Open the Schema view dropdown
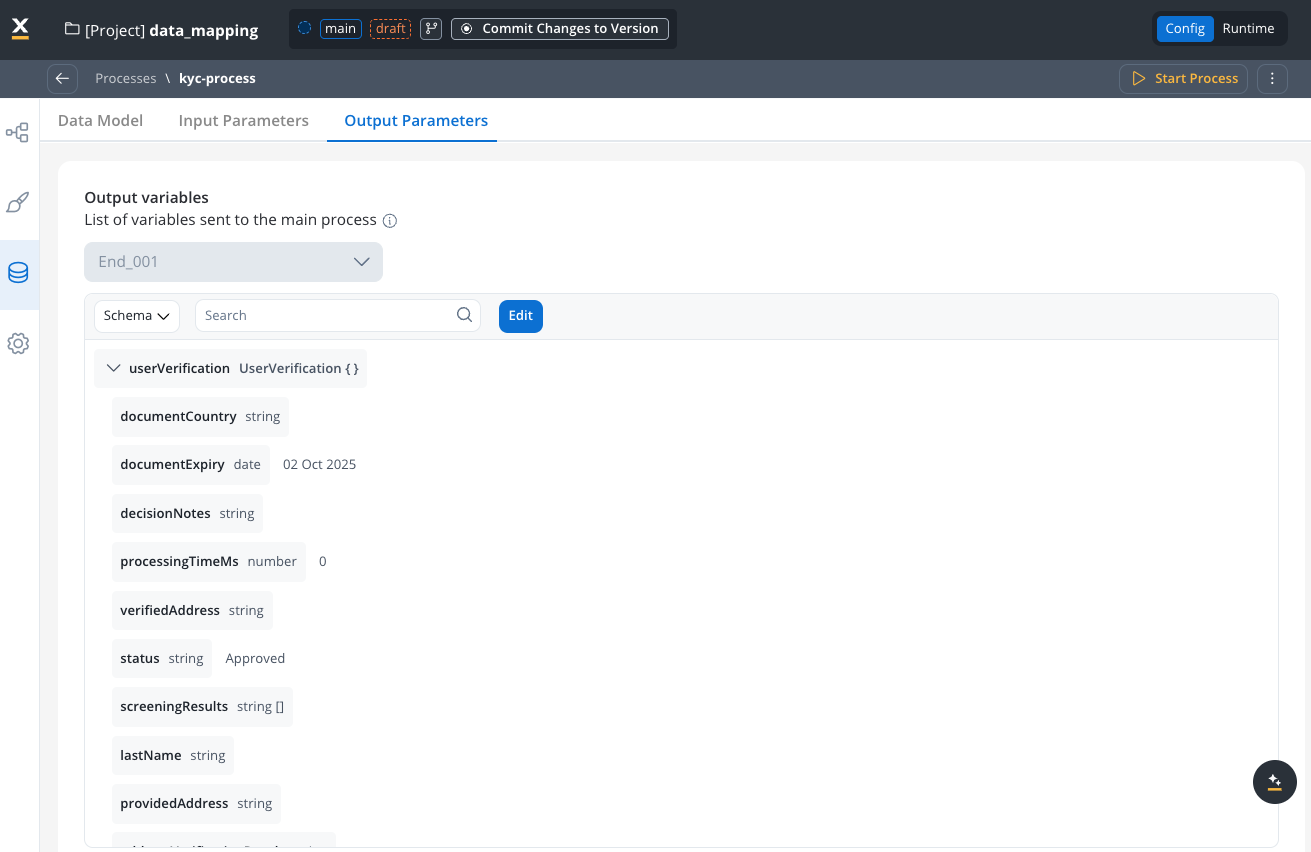Image resolution: width=1311 pixels, height=852 pixels. coord(137,316)
